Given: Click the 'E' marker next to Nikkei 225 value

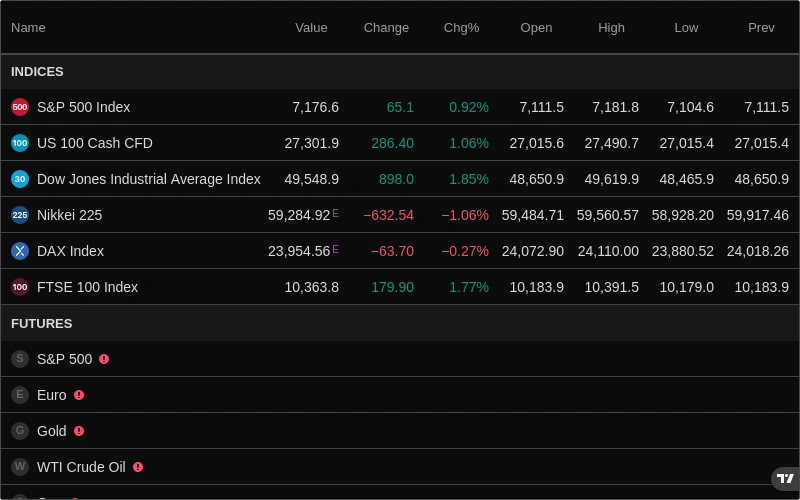Looking at the screenshot, I should tap(335, 213).
